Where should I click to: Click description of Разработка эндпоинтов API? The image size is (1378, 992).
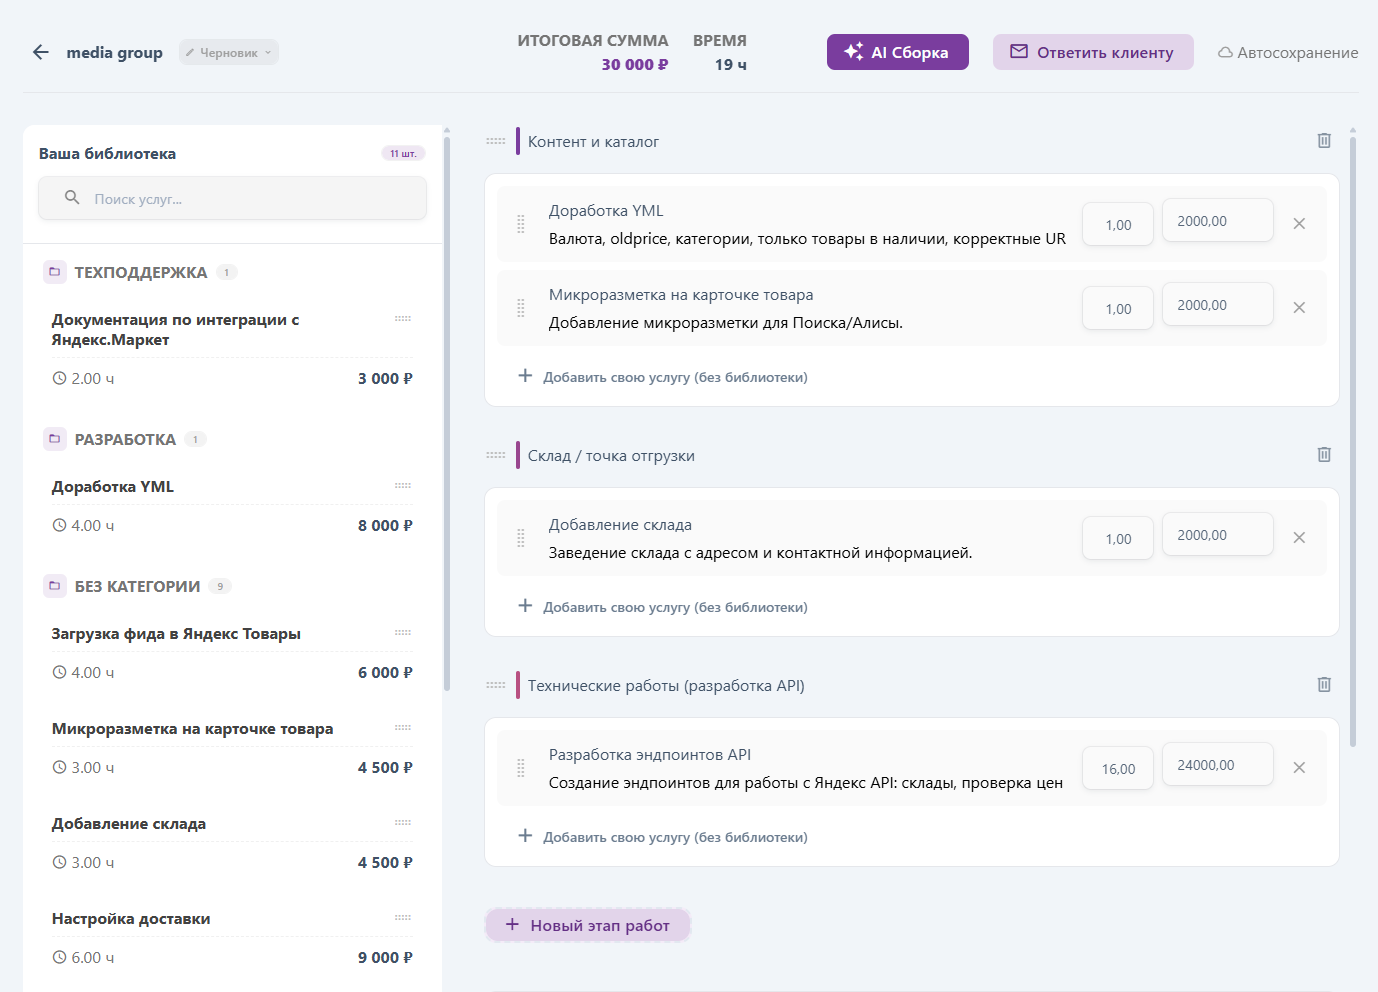click(806, 782)
